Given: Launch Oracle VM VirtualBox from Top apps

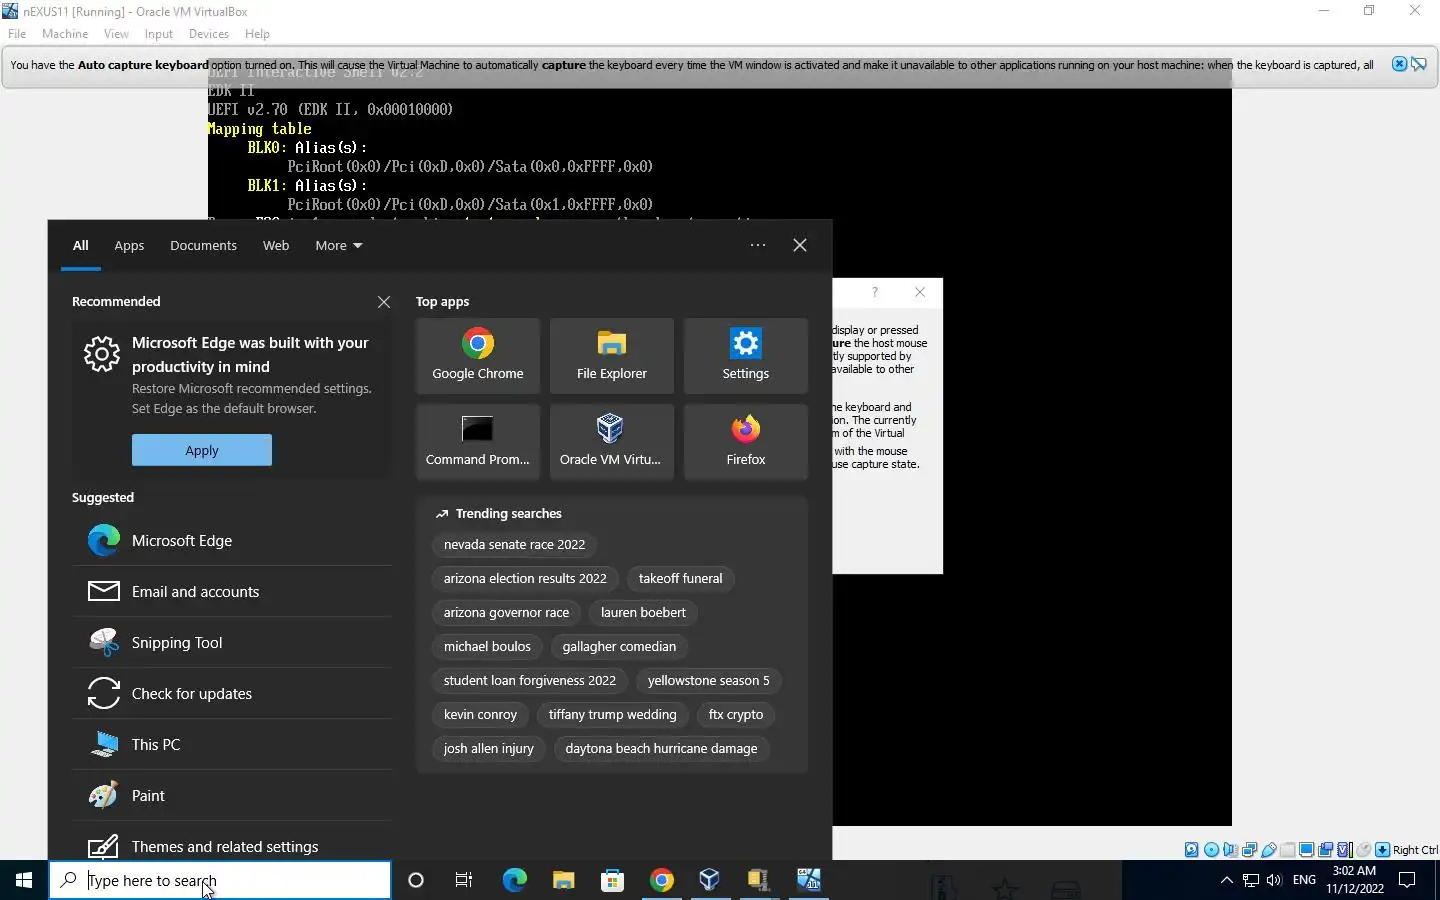Looking at the screenshot, I should tap(612, 441).
